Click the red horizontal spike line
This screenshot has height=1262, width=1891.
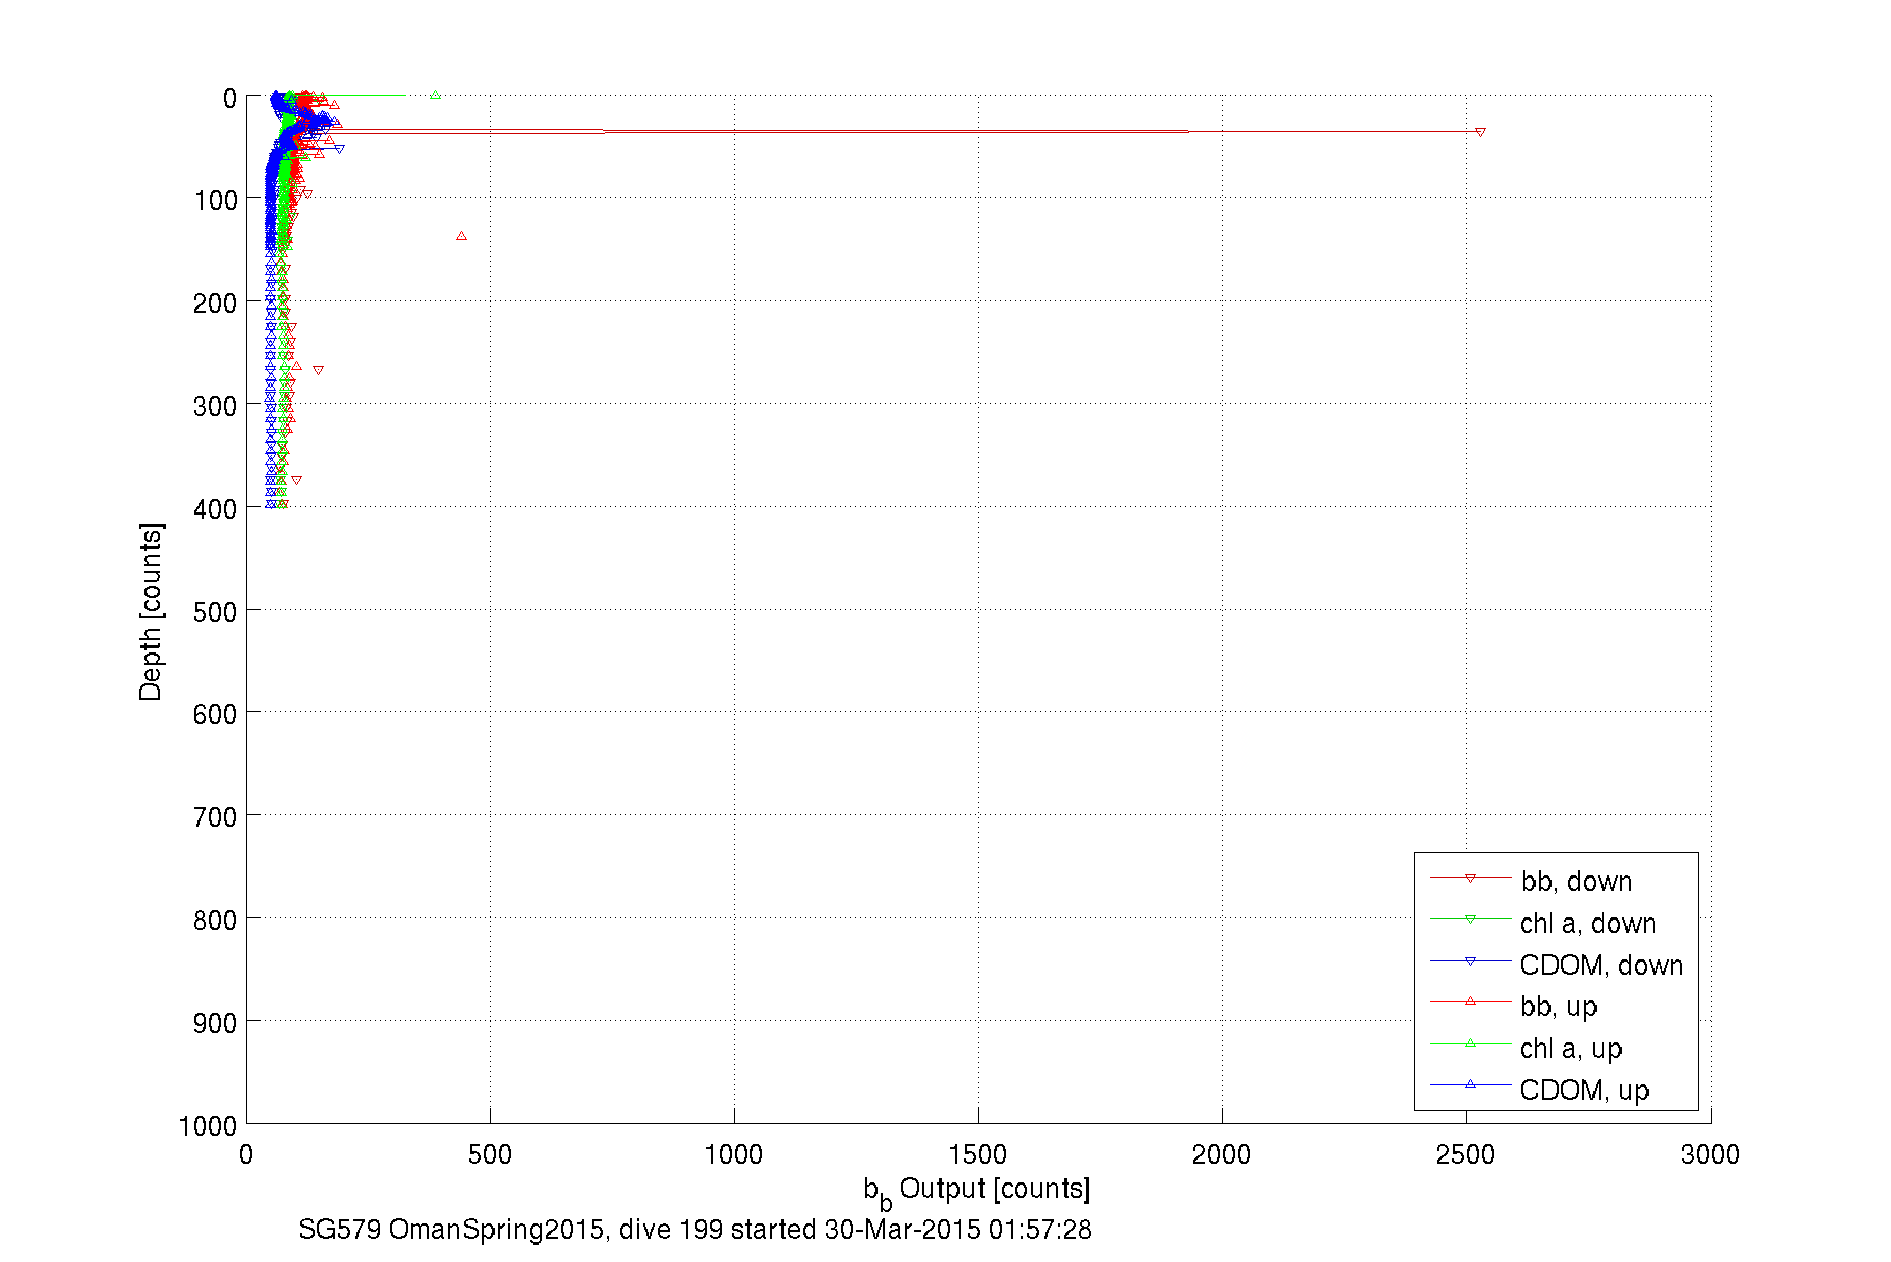pyautogui.click(x=895, y=131)
